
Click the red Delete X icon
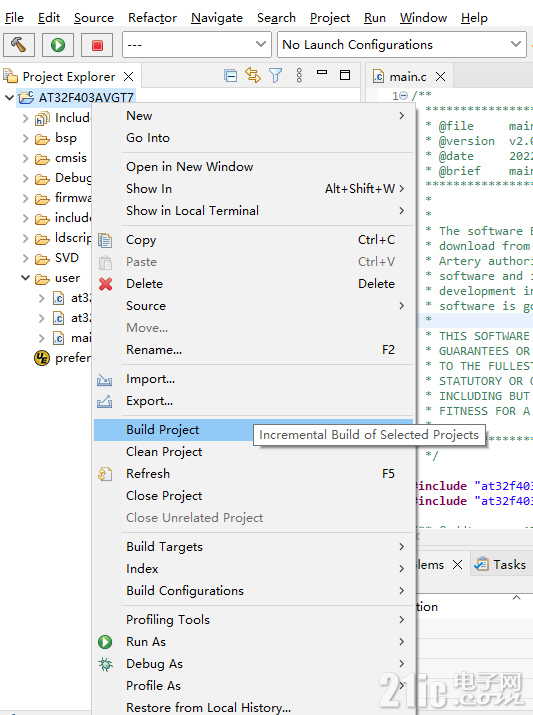click(105, 284)
